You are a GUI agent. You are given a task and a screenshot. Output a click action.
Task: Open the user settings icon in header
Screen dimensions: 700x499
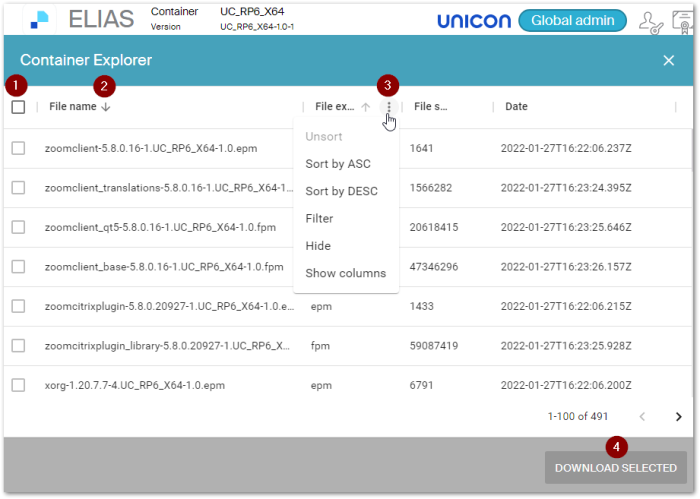pos(651,20)
